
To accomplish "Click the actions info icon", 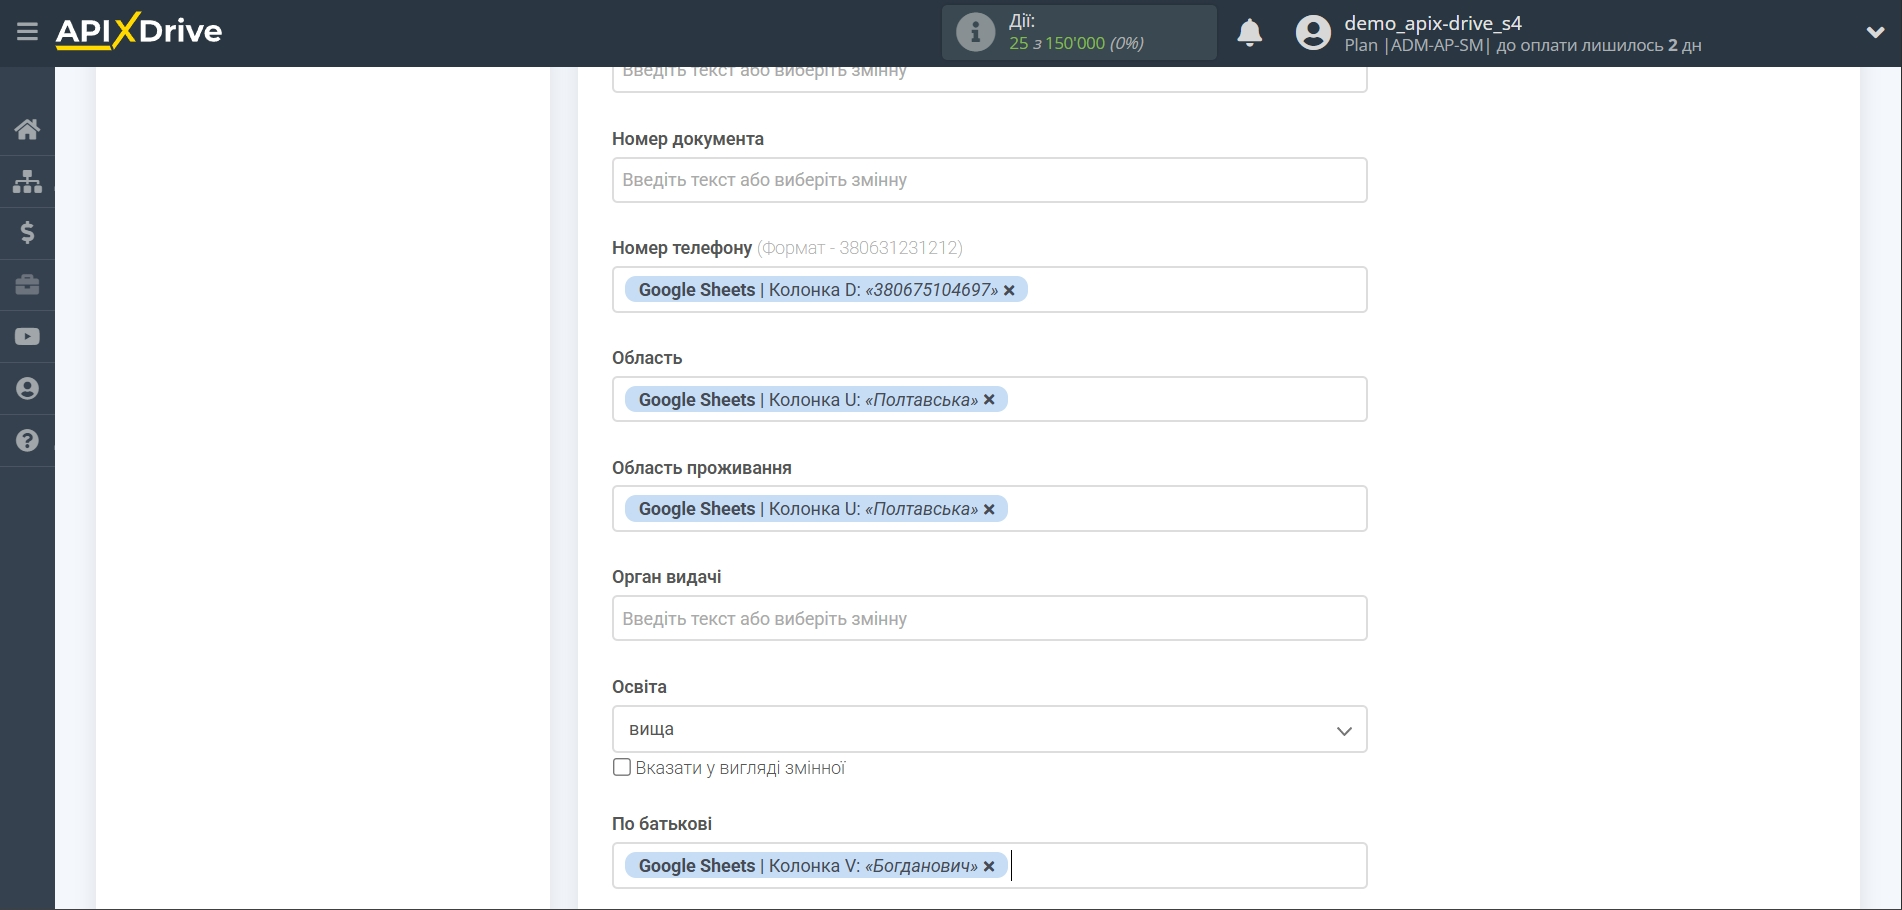I will [975, 33].
